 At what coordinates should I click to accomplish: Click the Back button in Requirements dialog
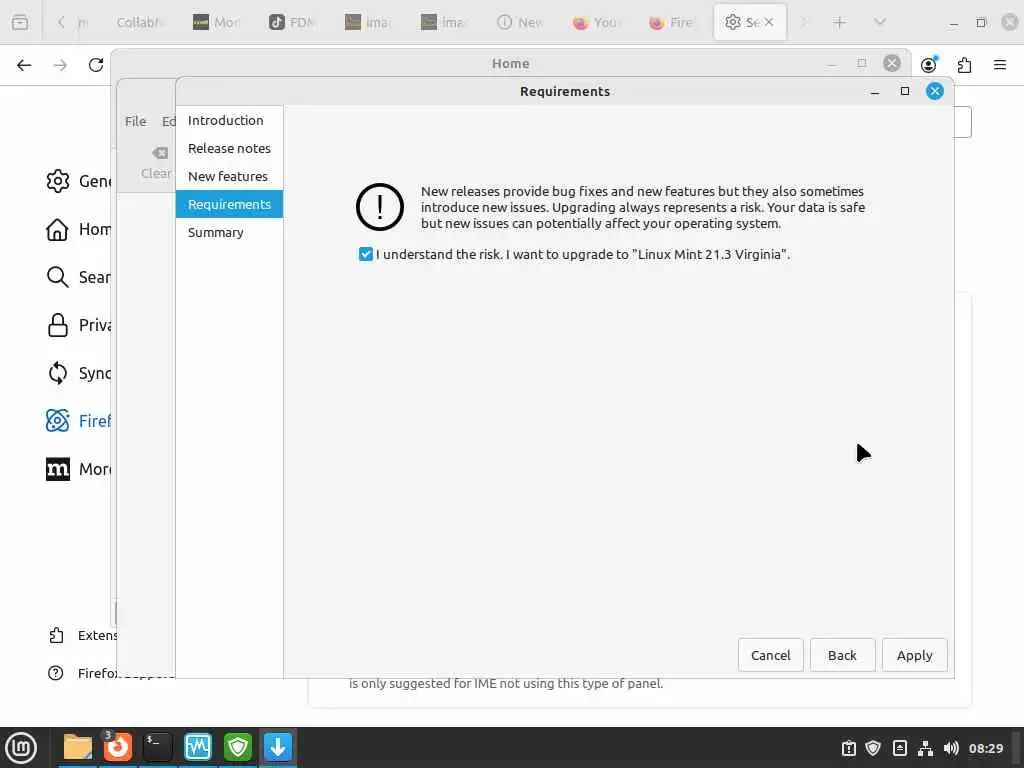pyautogui.click(x=842, y=655)
